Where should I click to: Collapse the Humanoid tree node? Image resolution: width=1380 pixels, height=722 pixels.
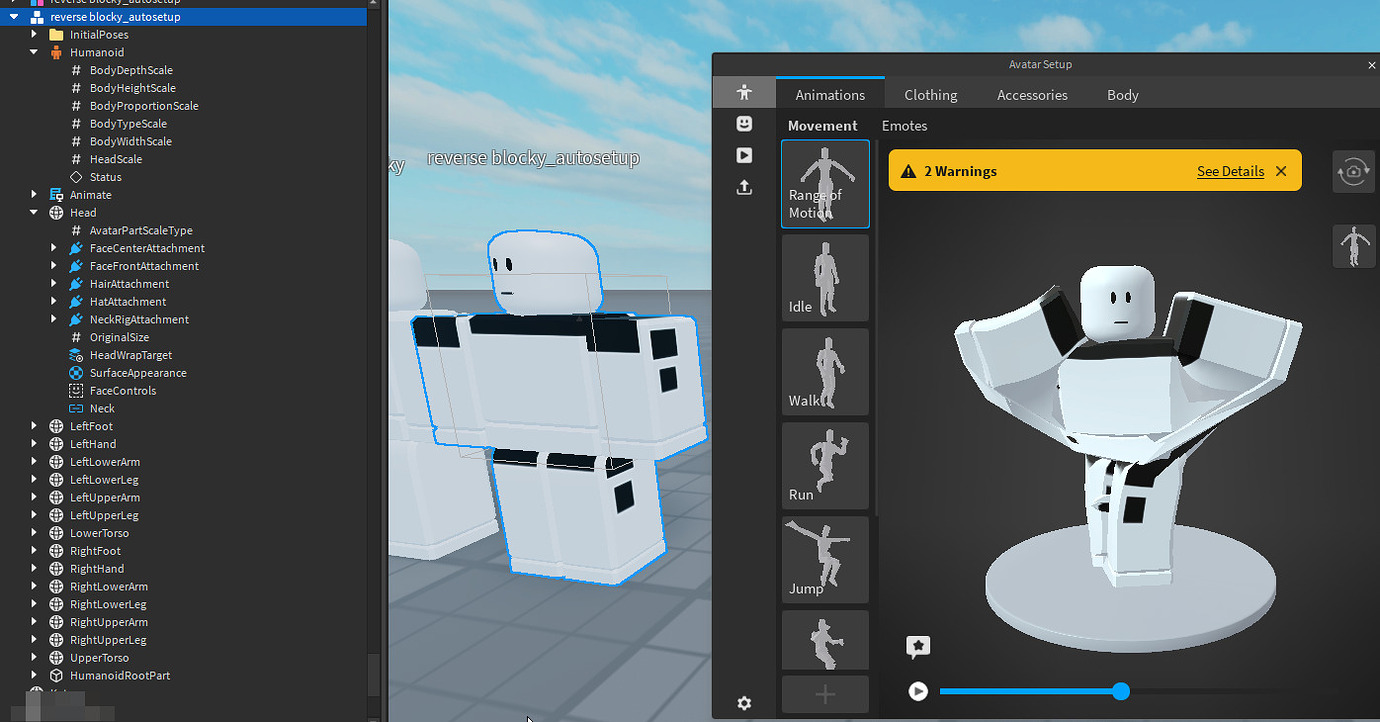coord(34,52)
